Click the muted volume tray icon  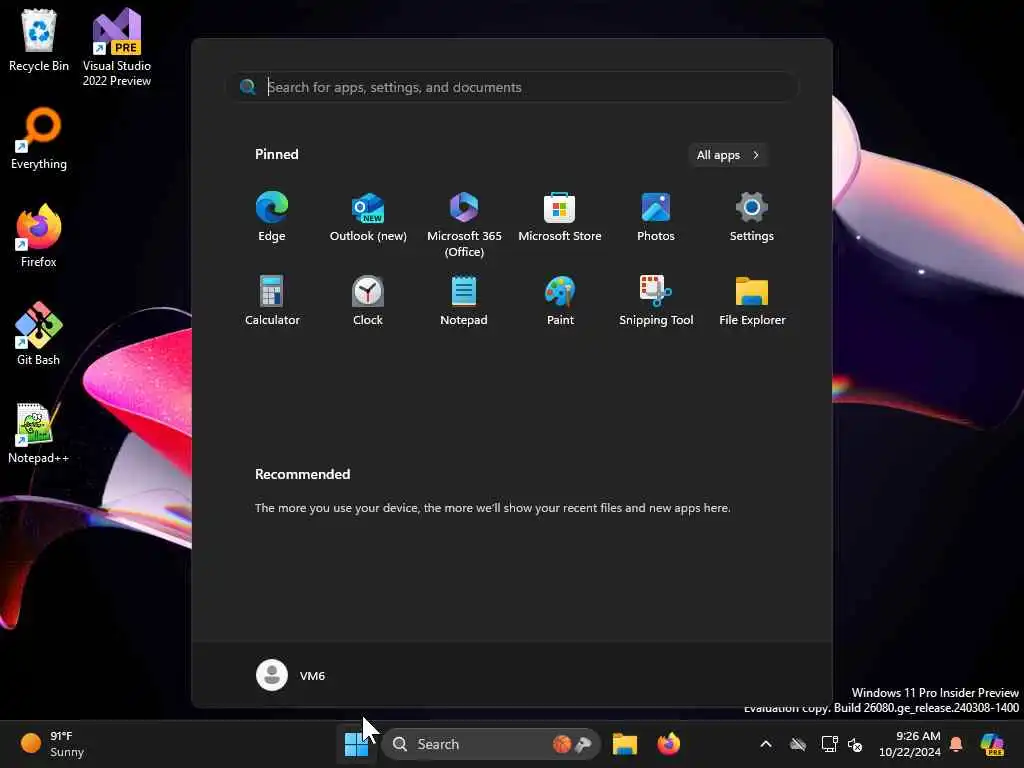coord(855,744)
